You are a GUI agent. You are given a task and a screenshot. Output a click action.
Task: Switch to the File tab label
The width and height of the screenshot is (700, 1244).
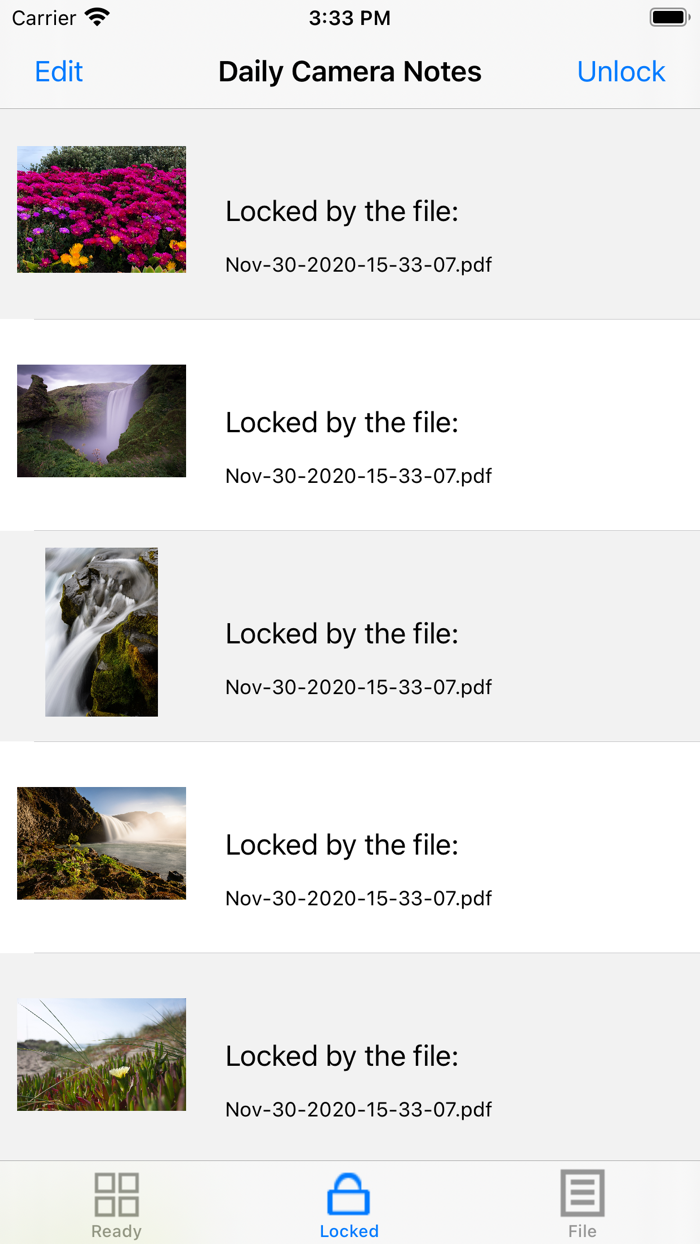(582, 1231)
